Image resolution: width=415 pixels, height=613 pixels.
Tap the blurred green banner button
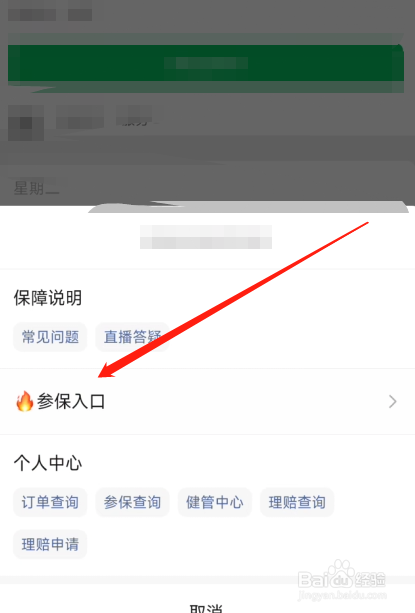click(206, 63)
